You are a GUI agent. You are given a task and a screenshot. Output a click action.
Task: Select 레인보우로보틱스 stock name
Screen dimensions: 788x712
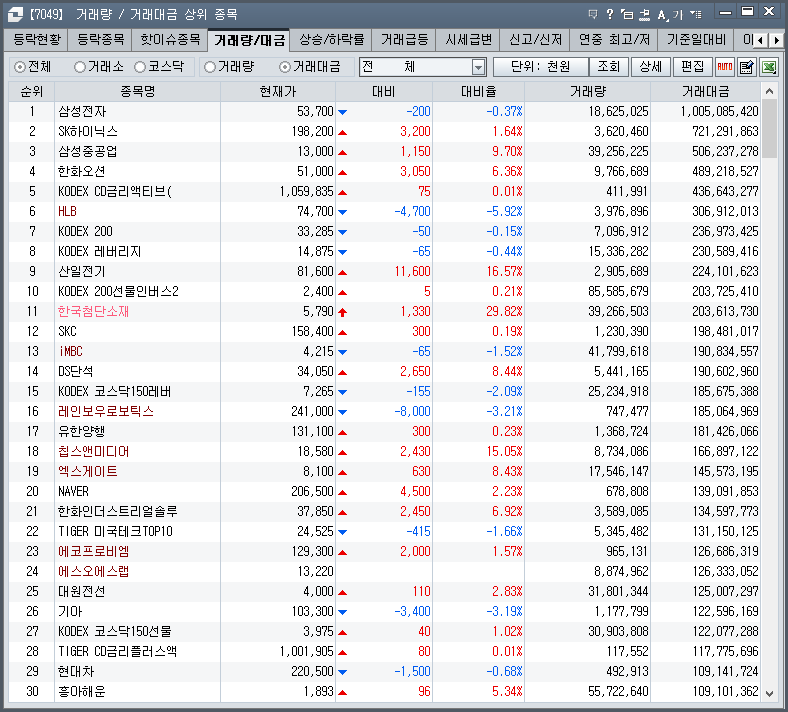click(106, 412)
